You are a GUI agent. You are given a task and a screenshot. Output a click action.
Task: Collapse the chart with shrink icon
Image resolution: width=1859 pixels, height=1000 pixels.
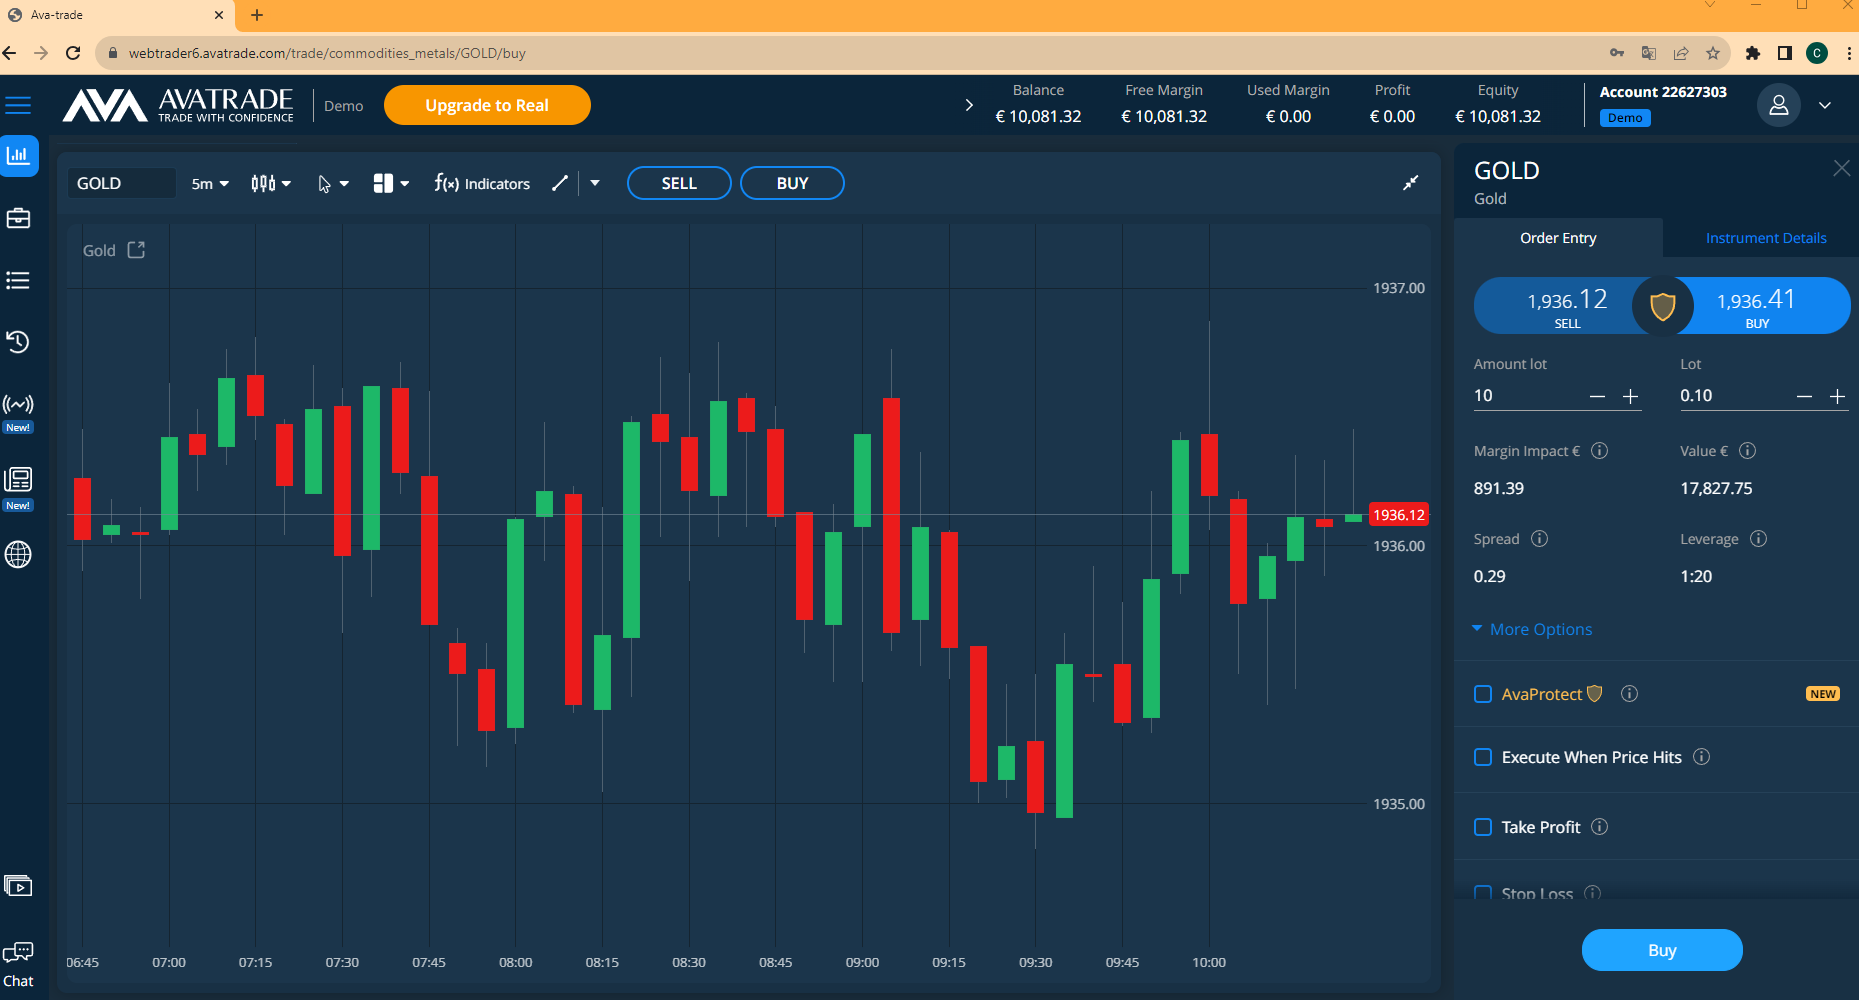point(1410,183)
